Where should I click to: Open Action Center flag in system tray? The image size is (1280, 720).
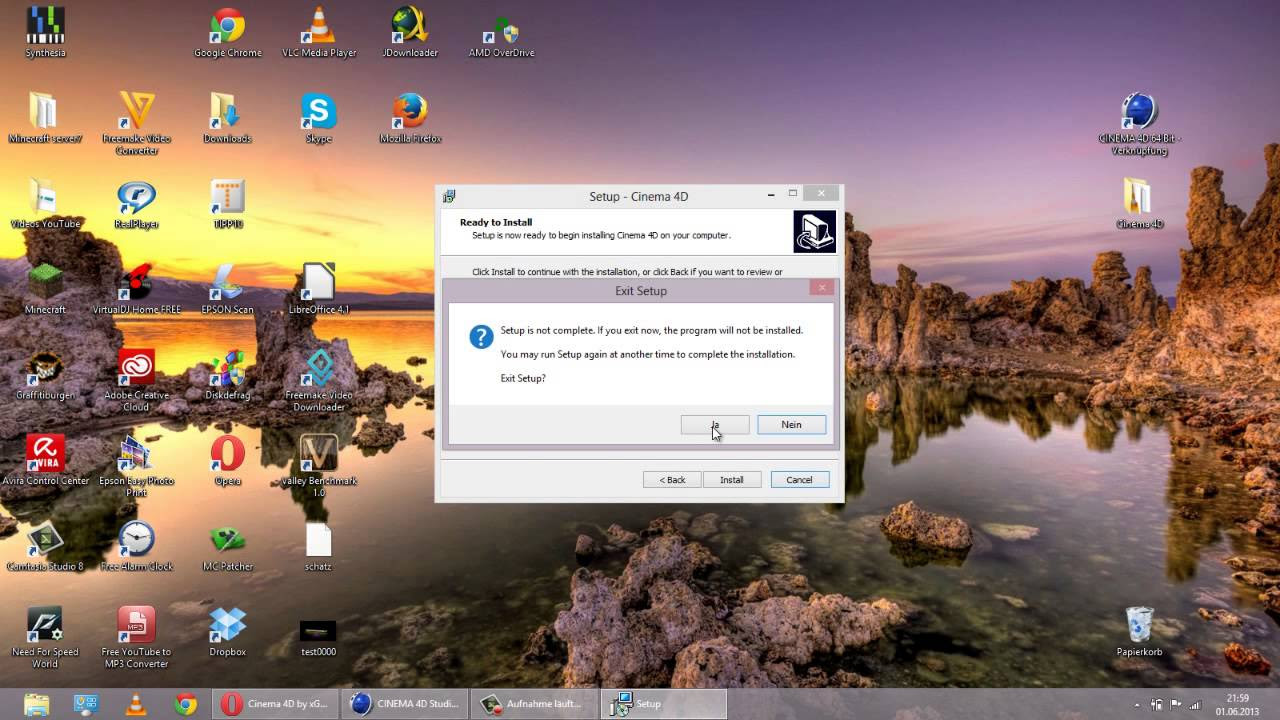pyautogui.click(x=1176, y=704)
